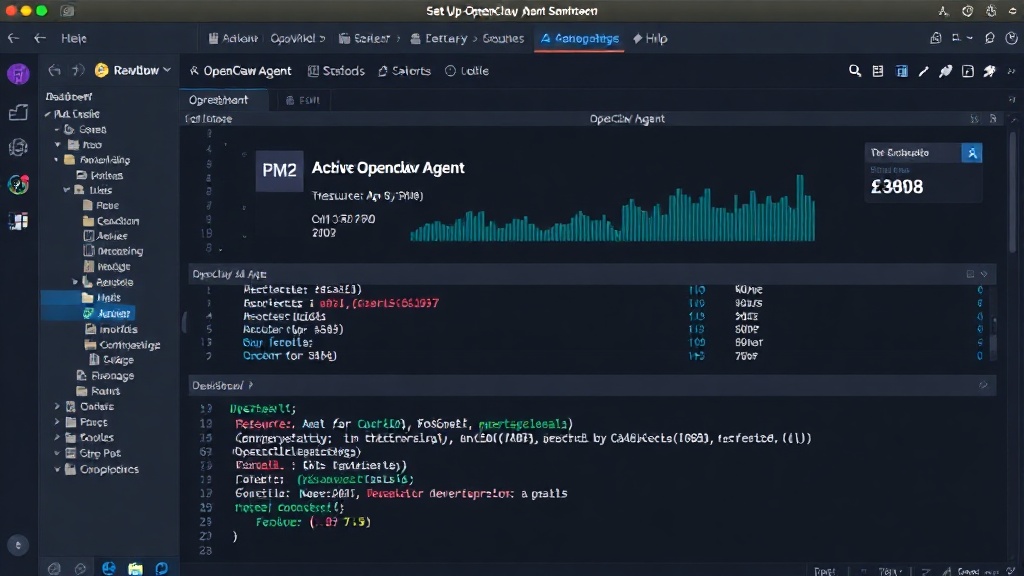Select the pencil edit icon in toolbar
1024x576 pixels.
pyautogui.click(x=923, y=71)
